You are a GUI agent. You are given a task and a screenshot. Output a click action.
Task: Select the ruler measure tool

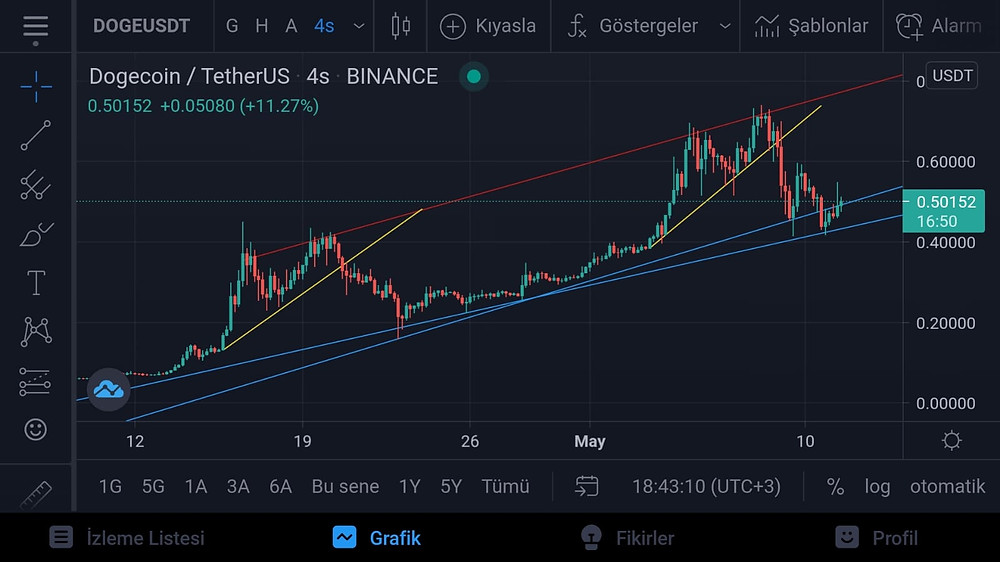(x=36, y=494)
